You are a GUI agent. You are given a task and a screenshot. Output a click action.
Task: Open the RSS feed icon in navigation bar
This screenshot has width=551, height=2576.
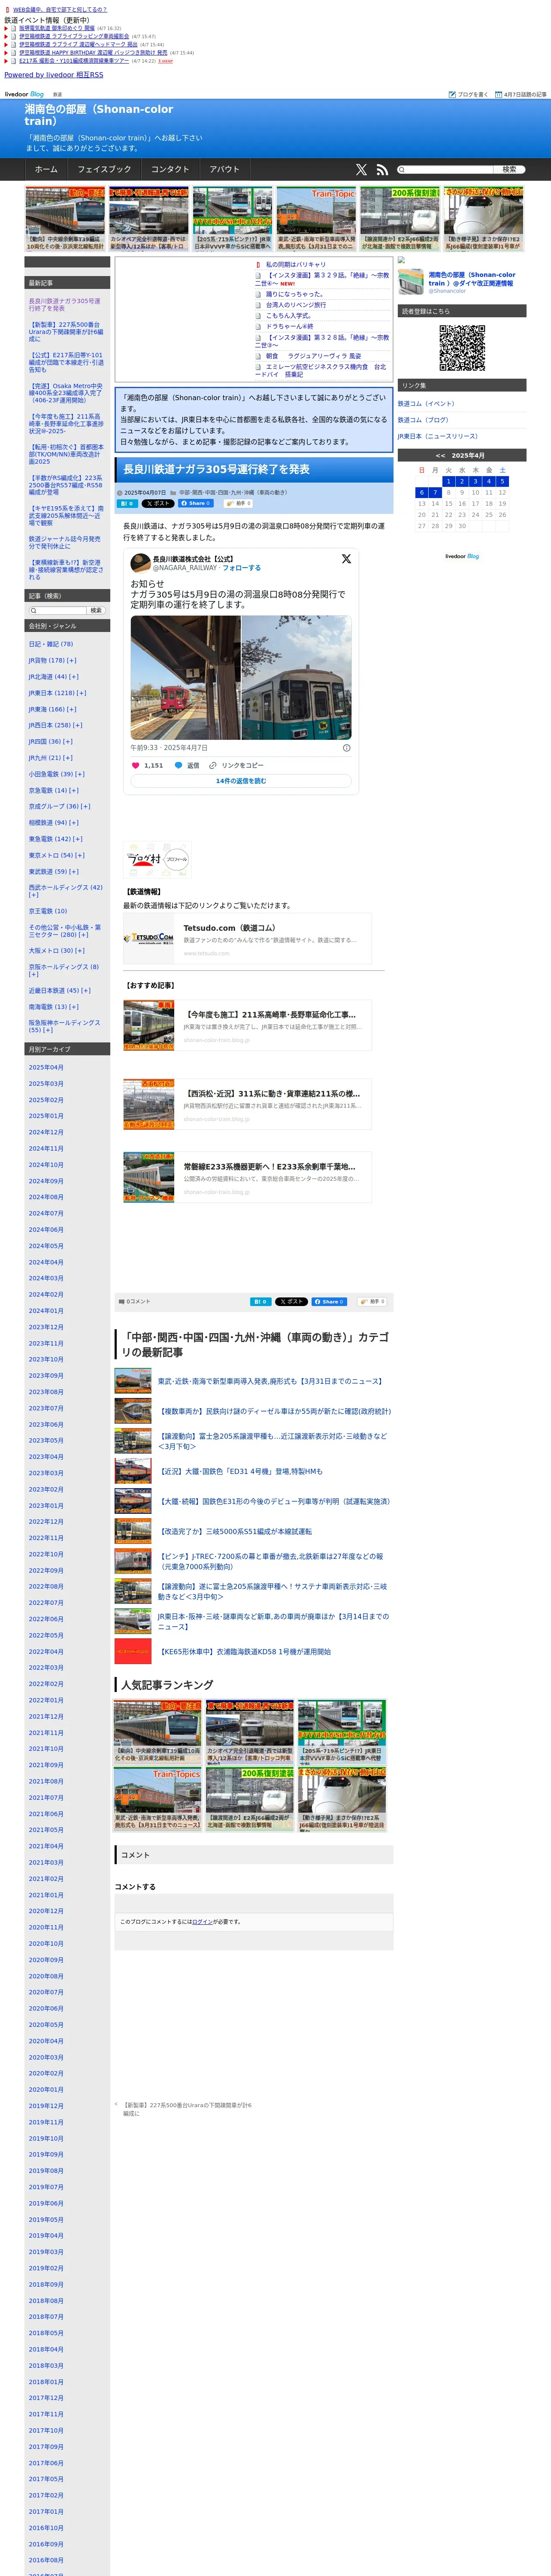(381, 170)
